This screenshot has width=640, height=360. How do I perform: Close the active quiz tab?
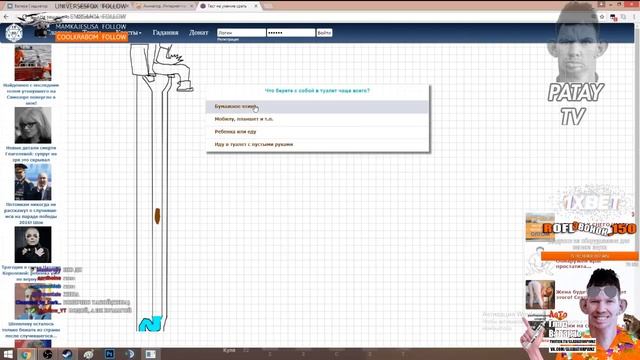pos(256,6)
